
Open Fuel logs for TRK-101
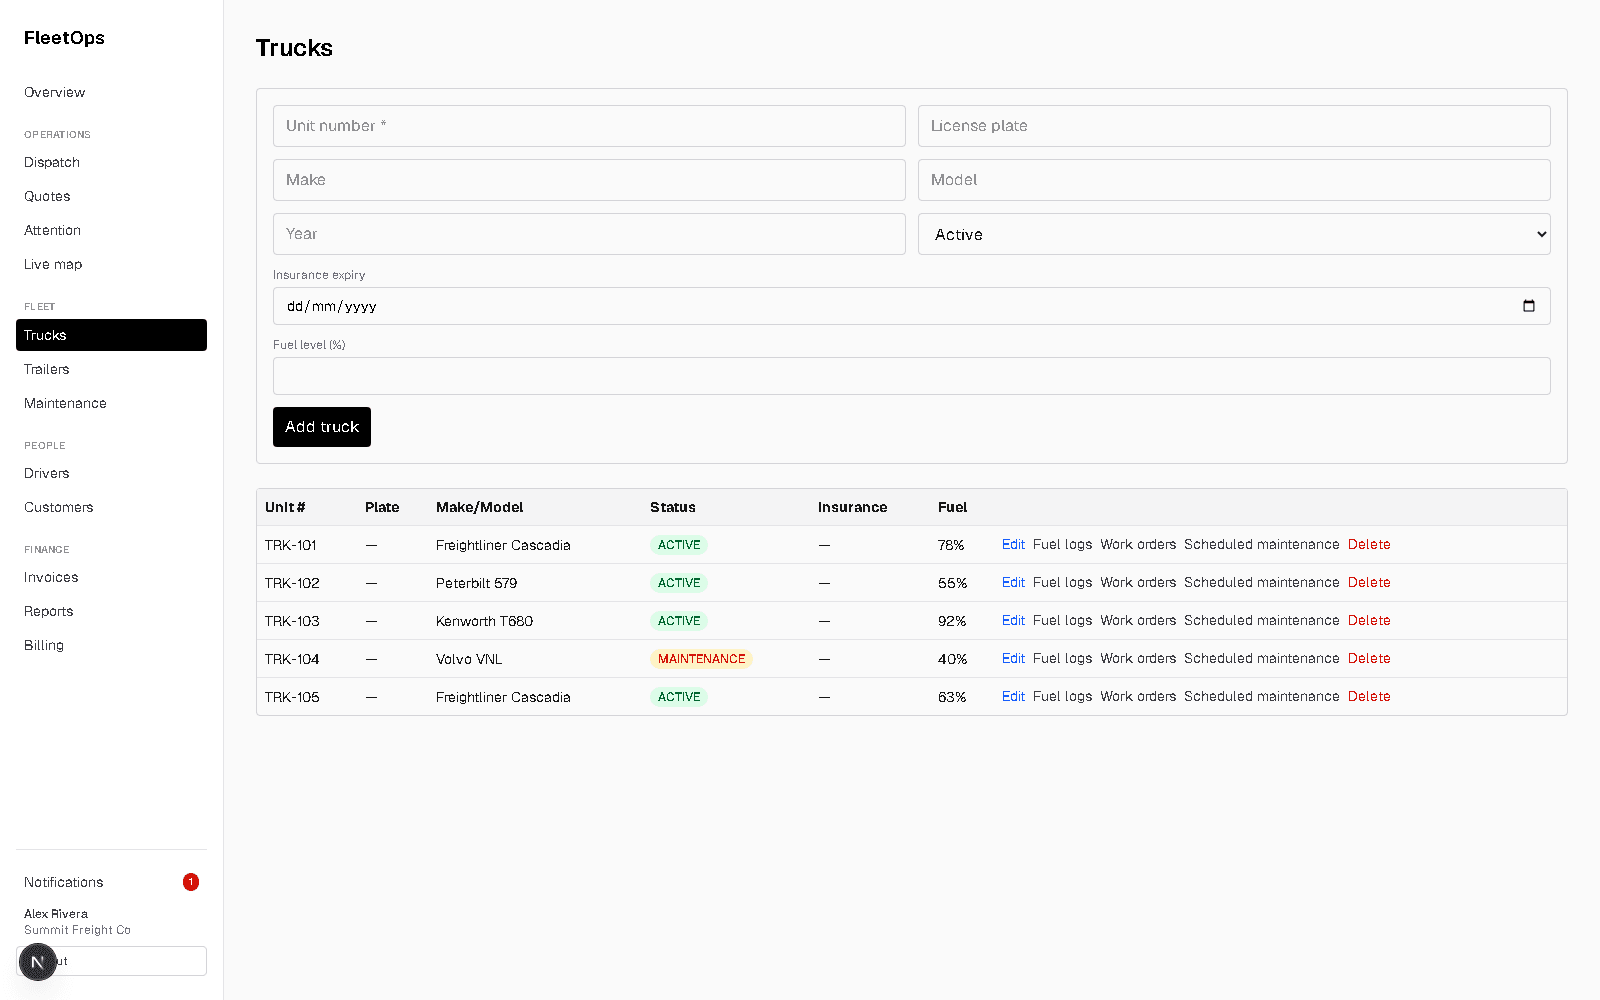(1062, 544)
